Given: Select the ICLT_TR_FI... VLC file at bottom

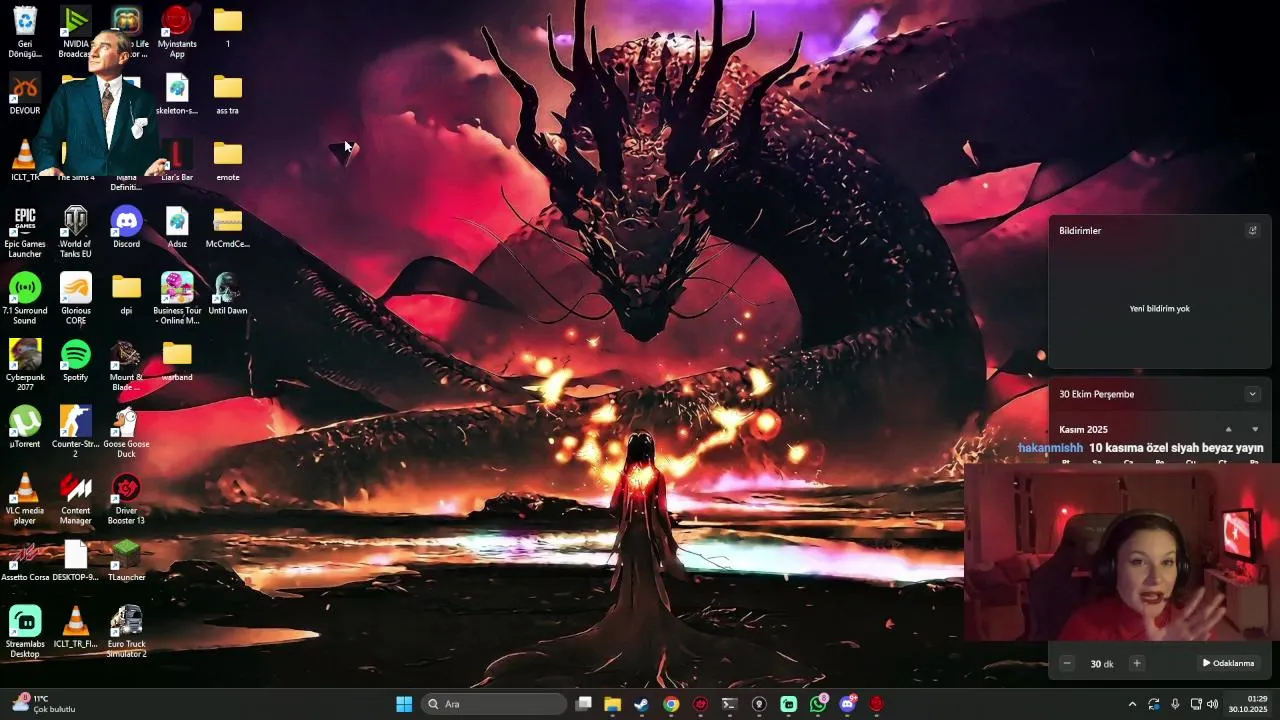Looking at the screenshot, I should (76, 628).
